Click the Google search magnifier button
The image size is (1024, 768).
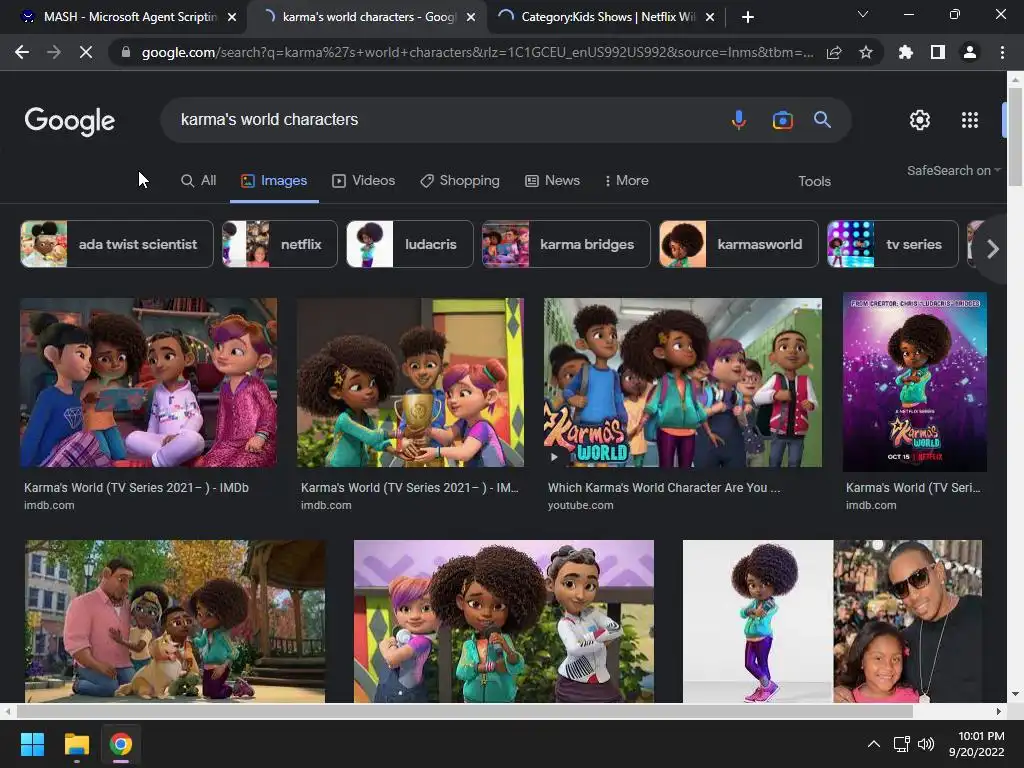(822, 120)
